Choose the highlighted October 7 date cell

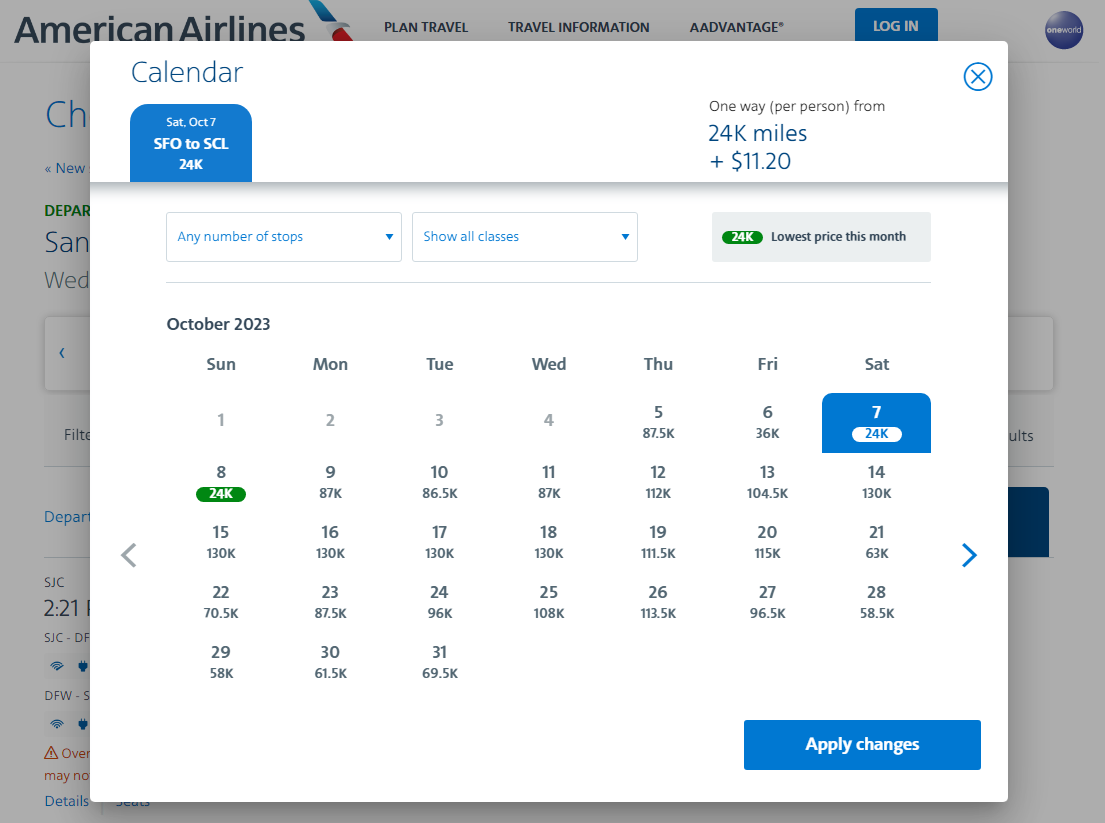[x=876, y=423]
